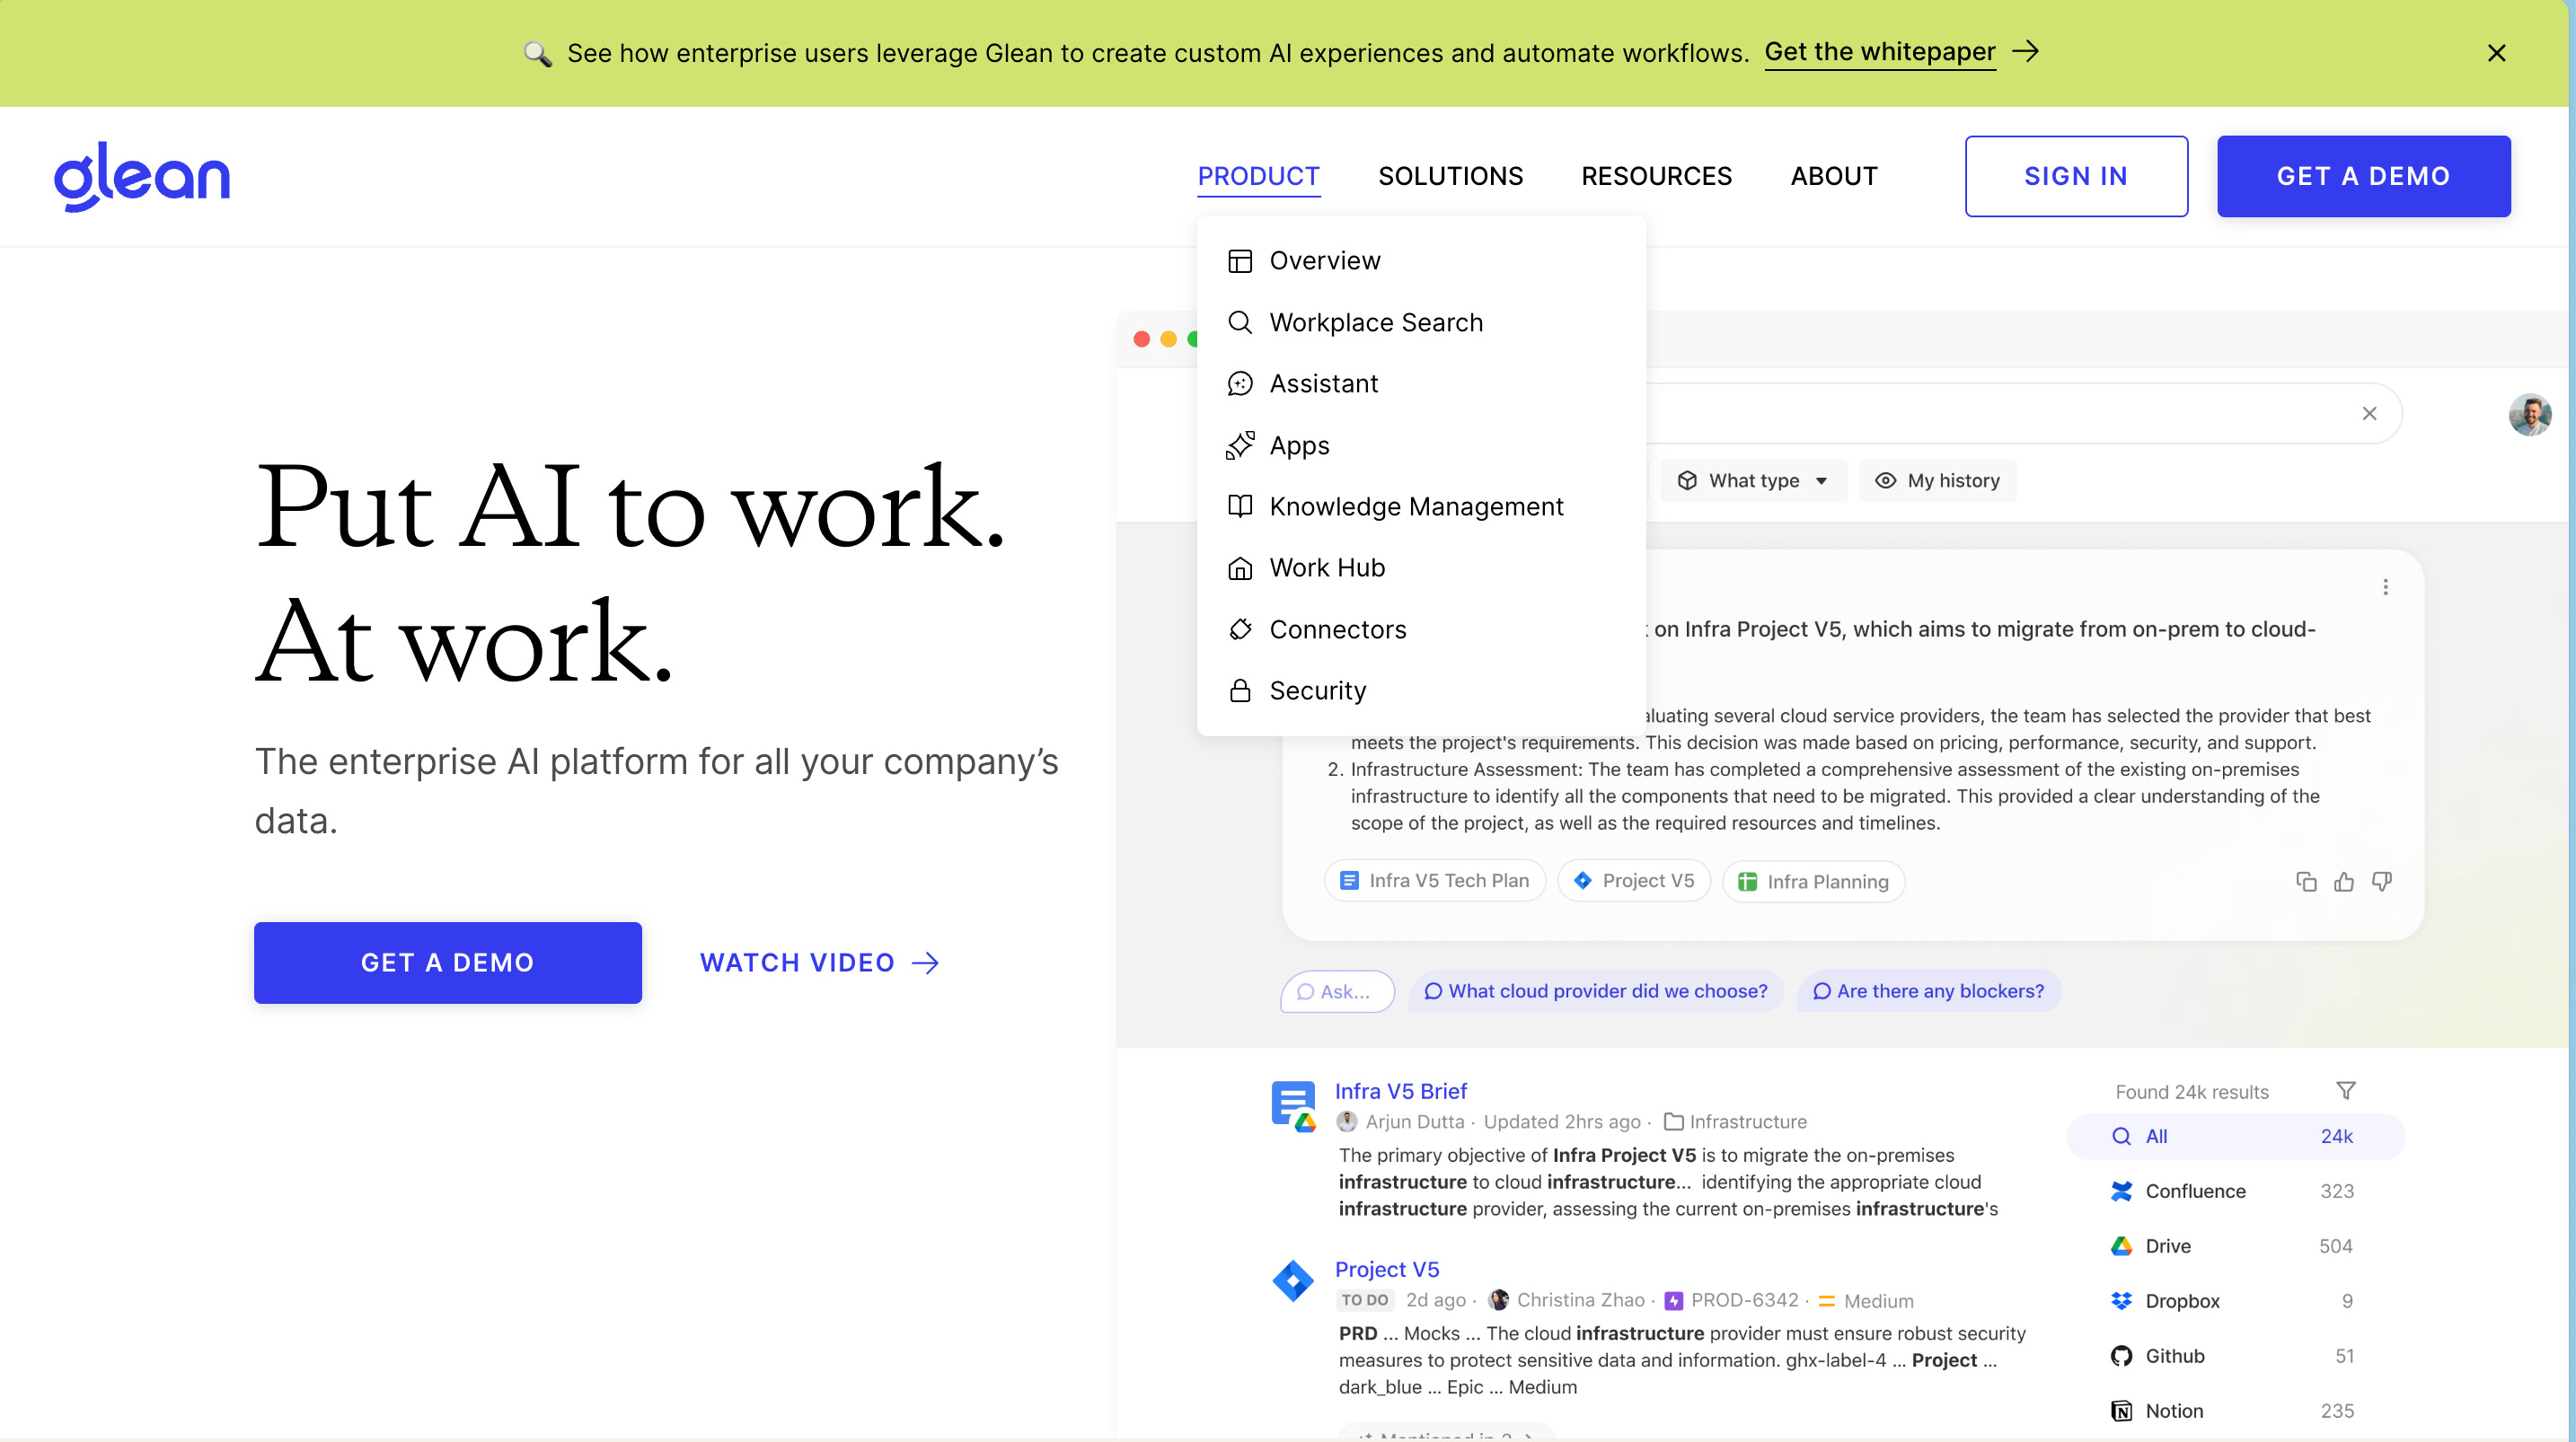
Task: Open the ABOUT menu
Action: [x=1833, y=176]
